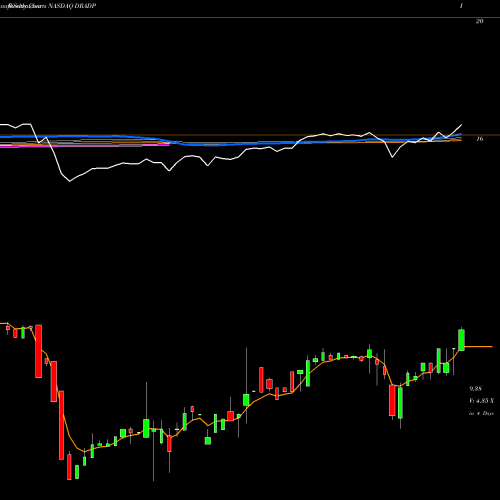Click the 20 price axis label

coord(479,21)
